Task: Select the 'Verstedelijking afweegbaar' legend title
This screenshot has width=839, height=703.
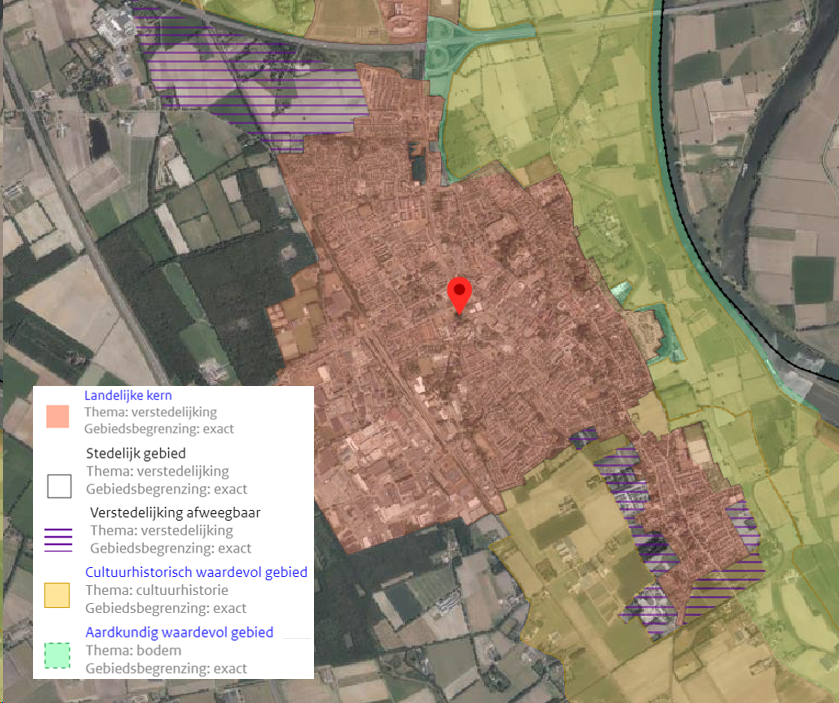Action: (x=175, y=513)
